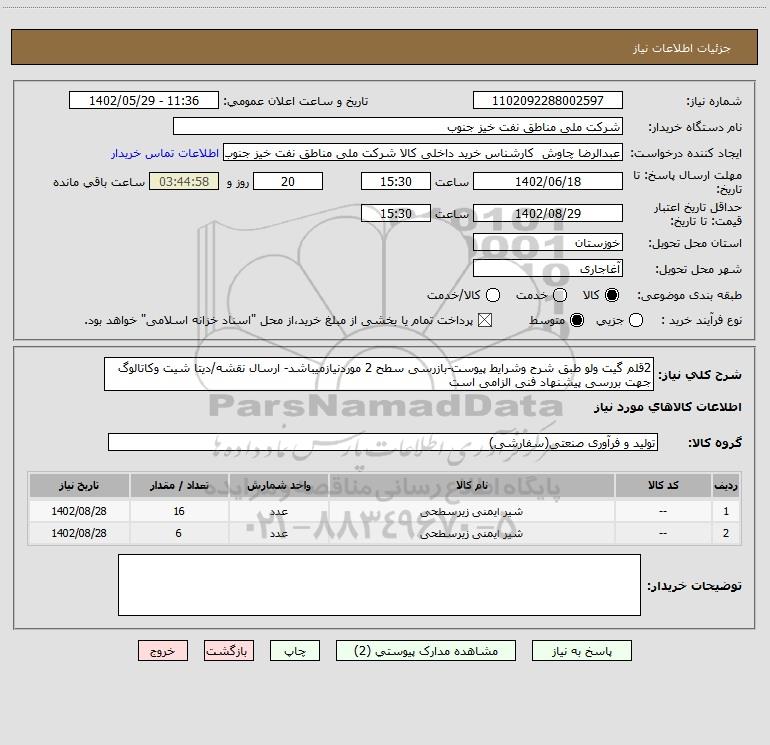Click the گروه کالا field
The height and width of the screenshot is (745, 770).
(382, 442)
